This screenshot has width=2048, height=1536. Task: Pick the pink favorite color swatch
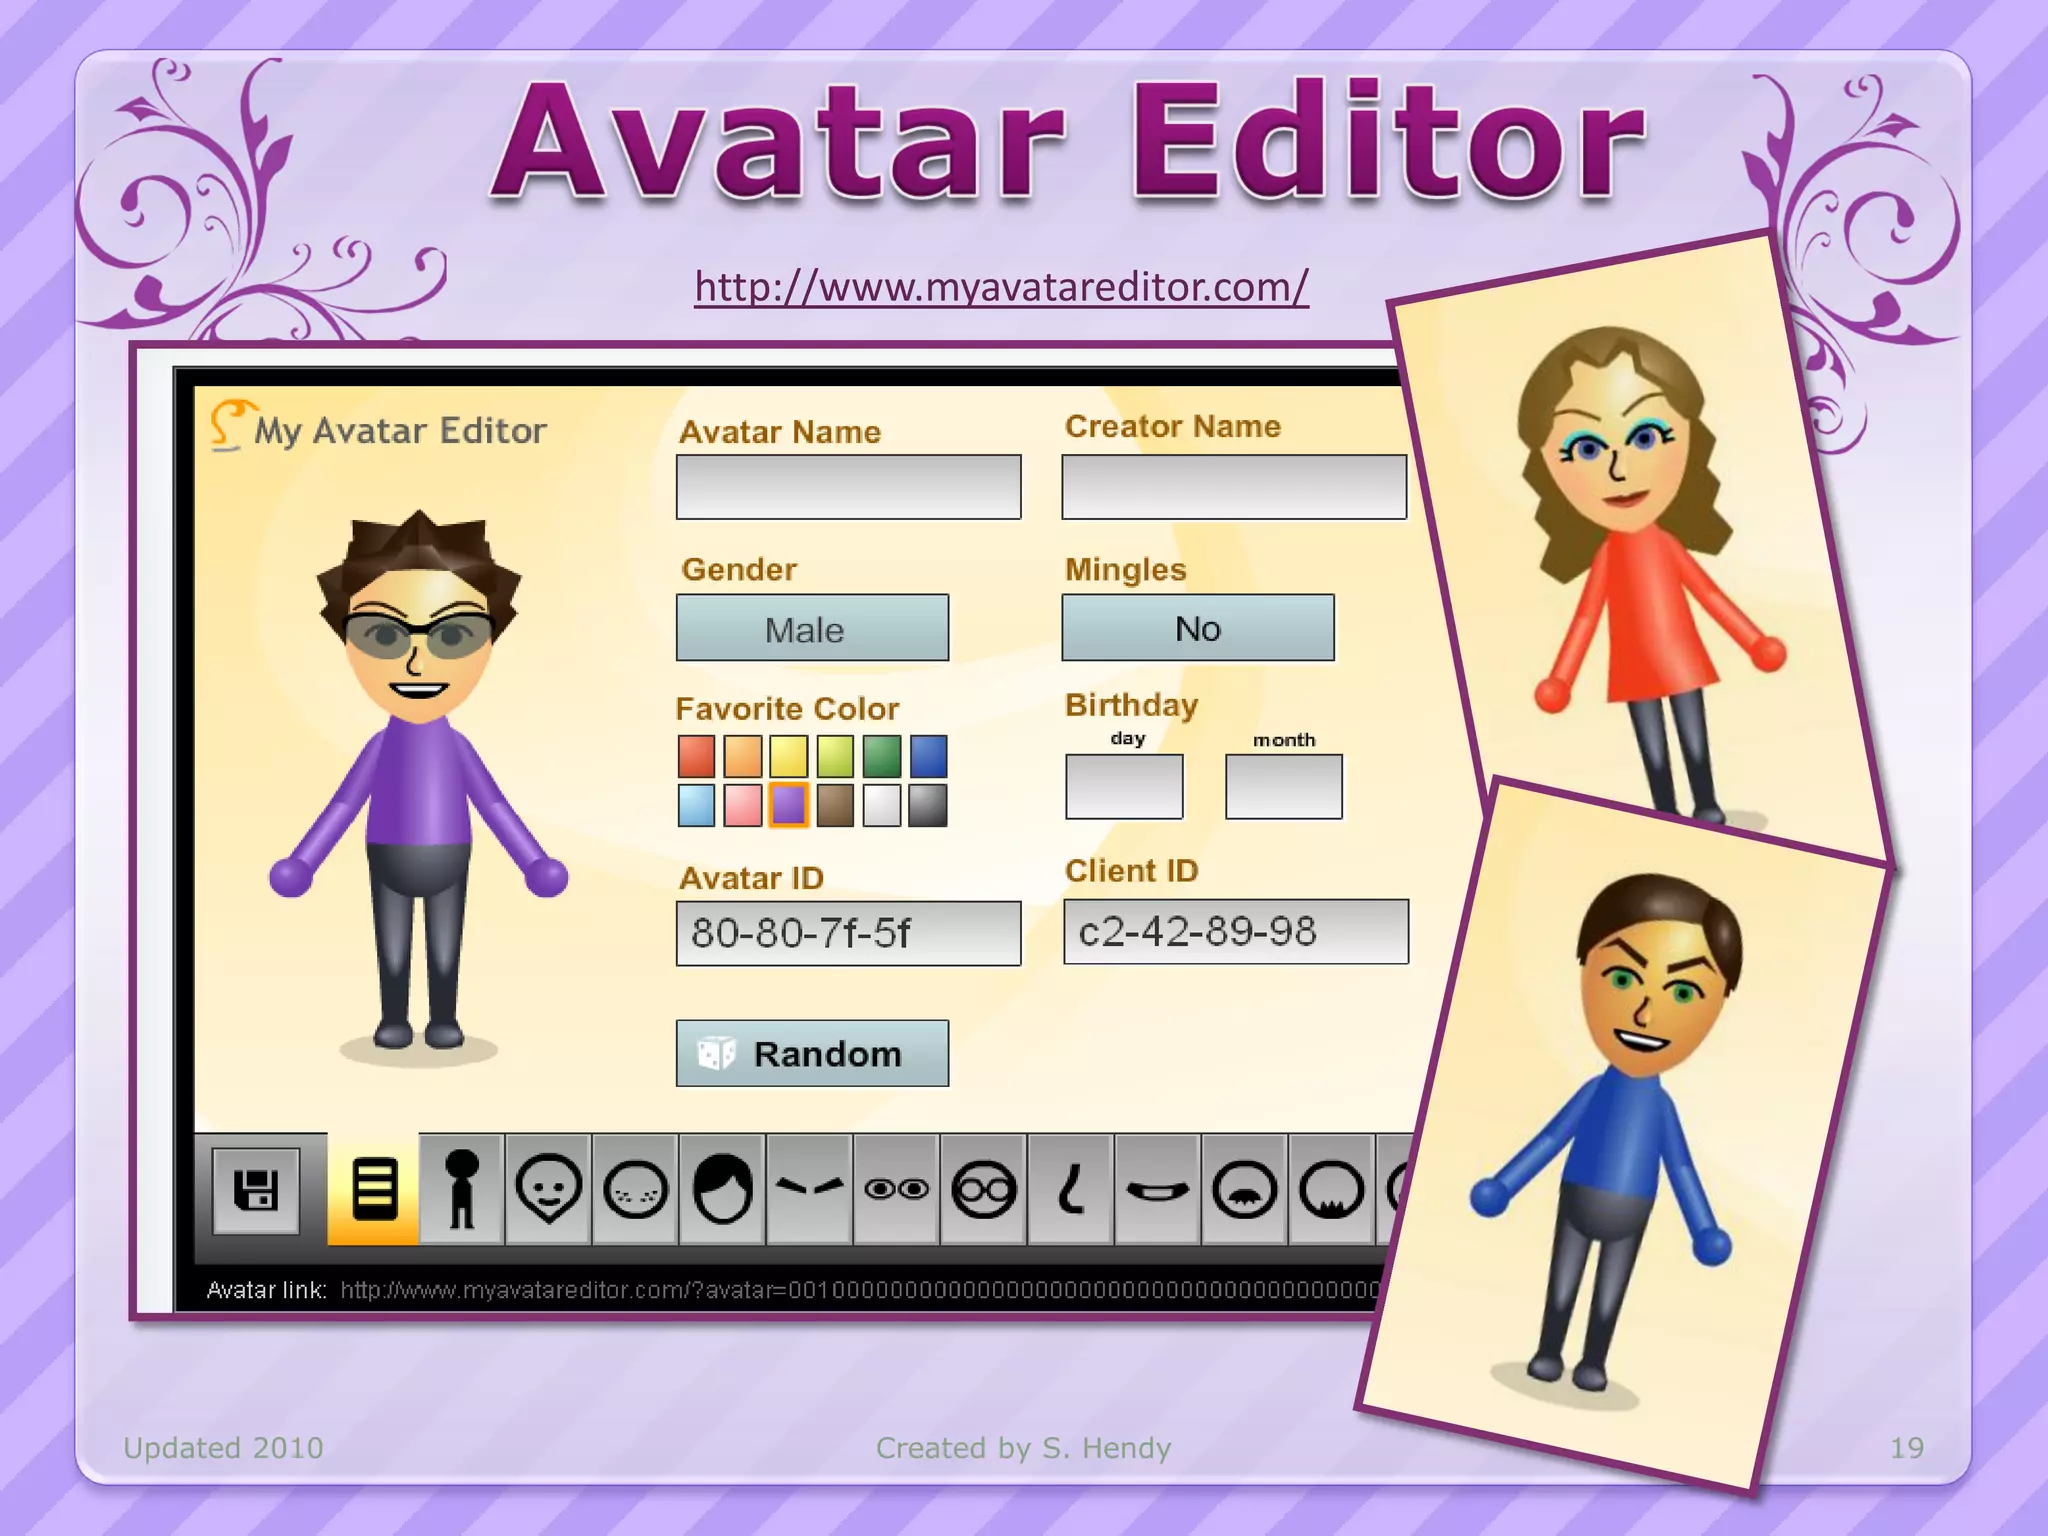coord(743,805)
